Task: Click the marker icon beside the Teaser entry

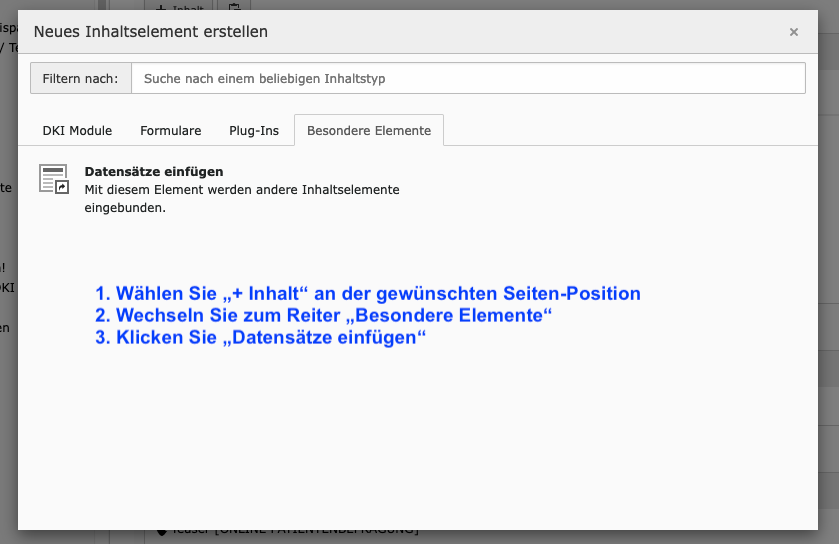Action: click(x=161, y=535)
